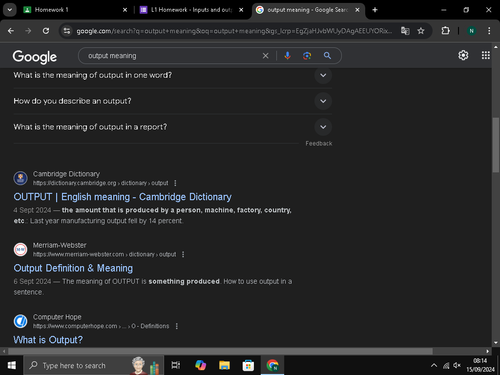Viewport: 500px width, 375px height.
Task: Click the Cambridge Dictionary site name
Action: point(66,174)
